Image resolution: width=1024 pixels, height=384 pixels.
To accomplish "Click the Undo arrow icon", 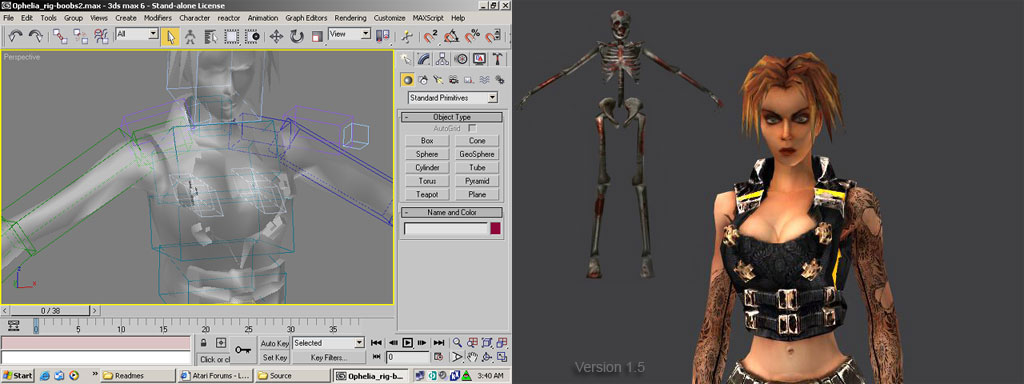I will (x=16, y=37).
